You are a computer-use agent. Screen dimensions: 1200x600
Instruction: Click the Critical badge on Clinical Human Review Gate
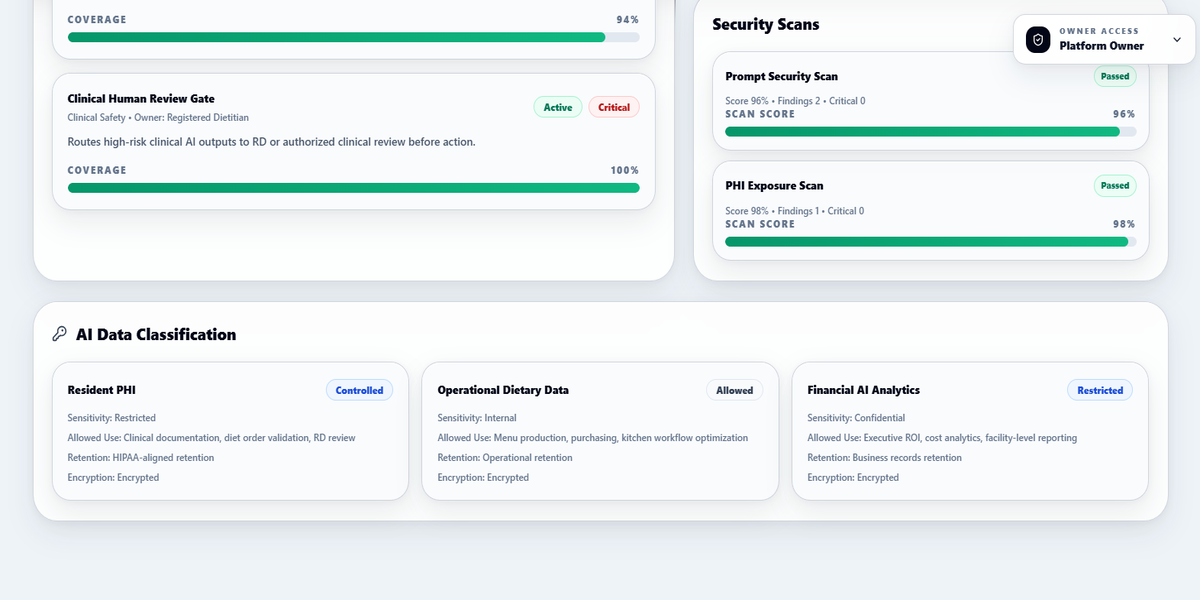614,107
